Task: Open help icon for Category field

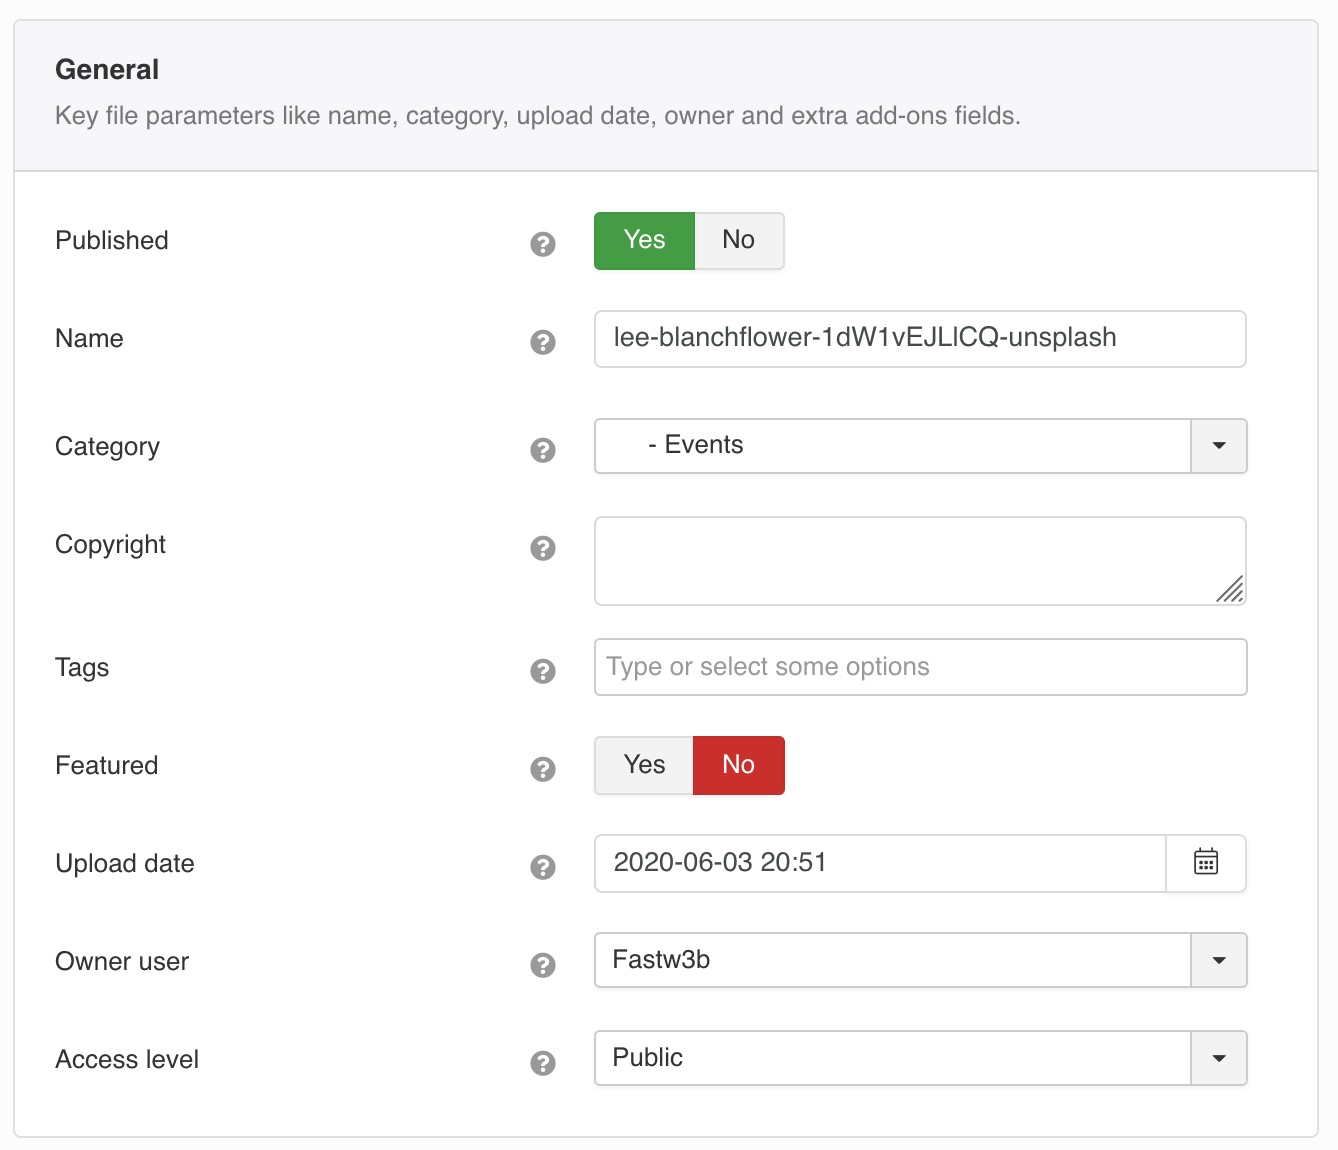Action: [x=543, y=450]
